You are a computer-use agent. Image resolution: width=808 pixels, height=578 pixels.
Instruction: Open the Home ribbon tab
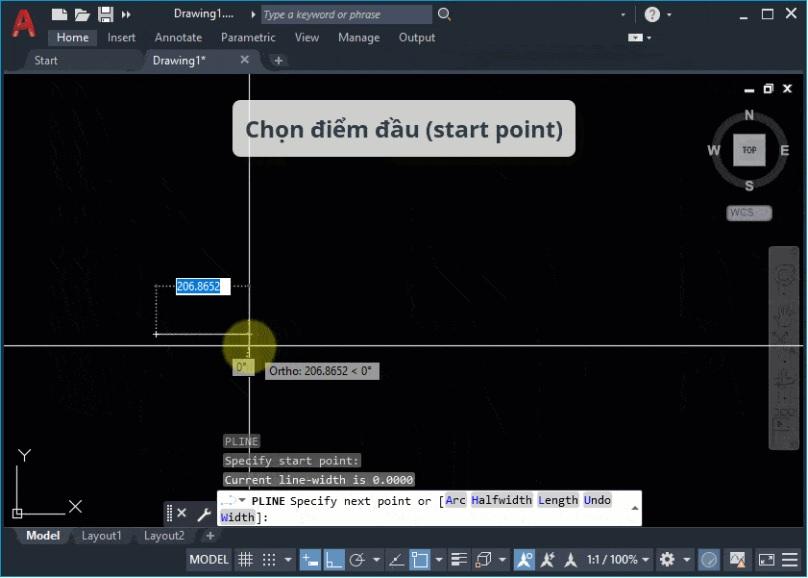click(x=72, y=38)
